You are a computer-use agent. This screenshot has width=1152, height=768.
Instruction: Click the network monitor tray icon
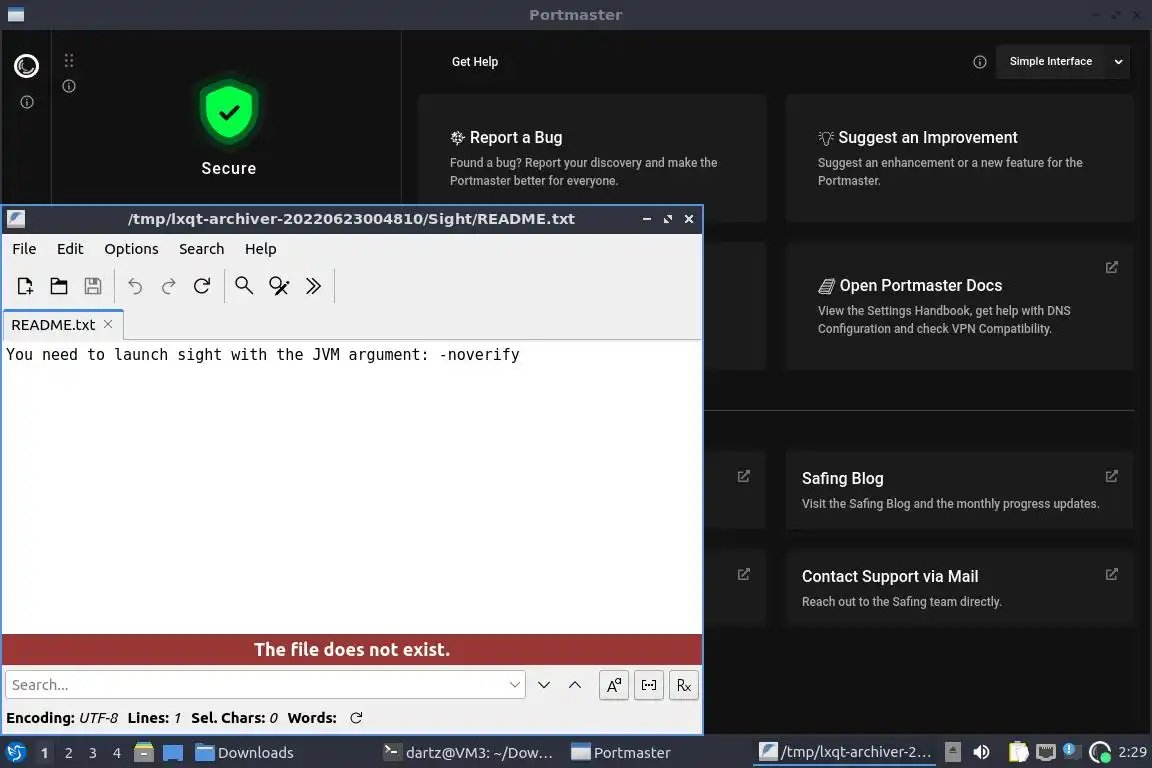click(1045, 752)
